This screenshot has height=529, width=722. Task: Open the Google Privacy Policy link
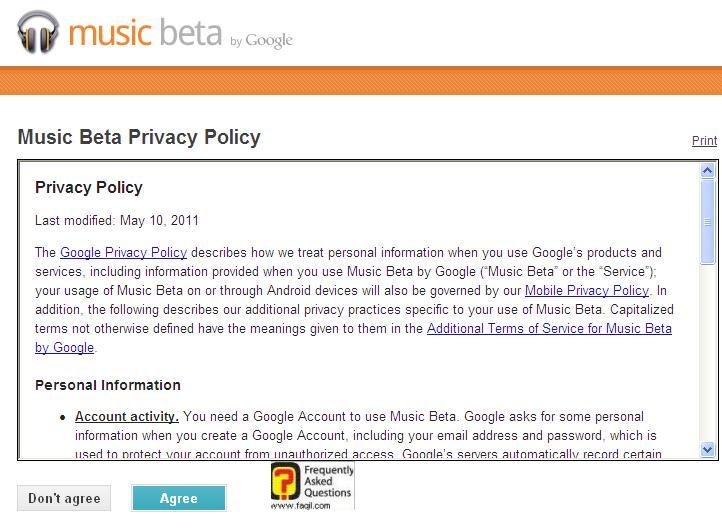click(123, 253)
